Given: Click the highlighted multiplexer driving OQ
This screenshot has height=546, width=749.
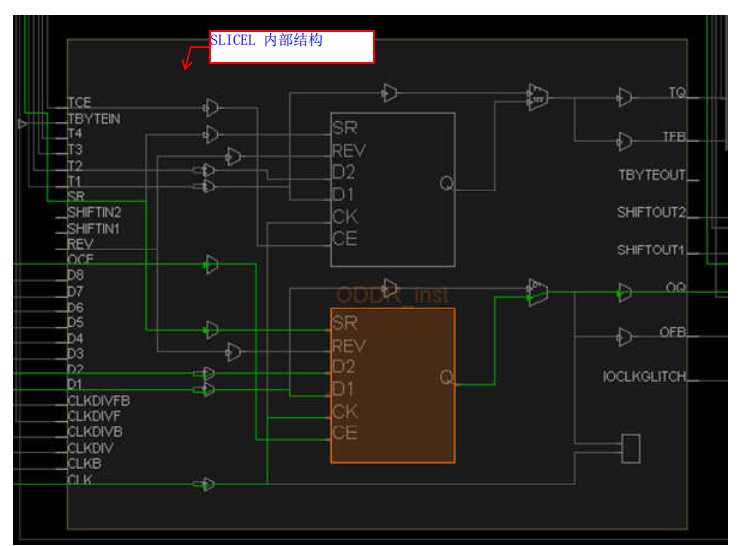Looking at the screenshot, I should tap(537, 292).
